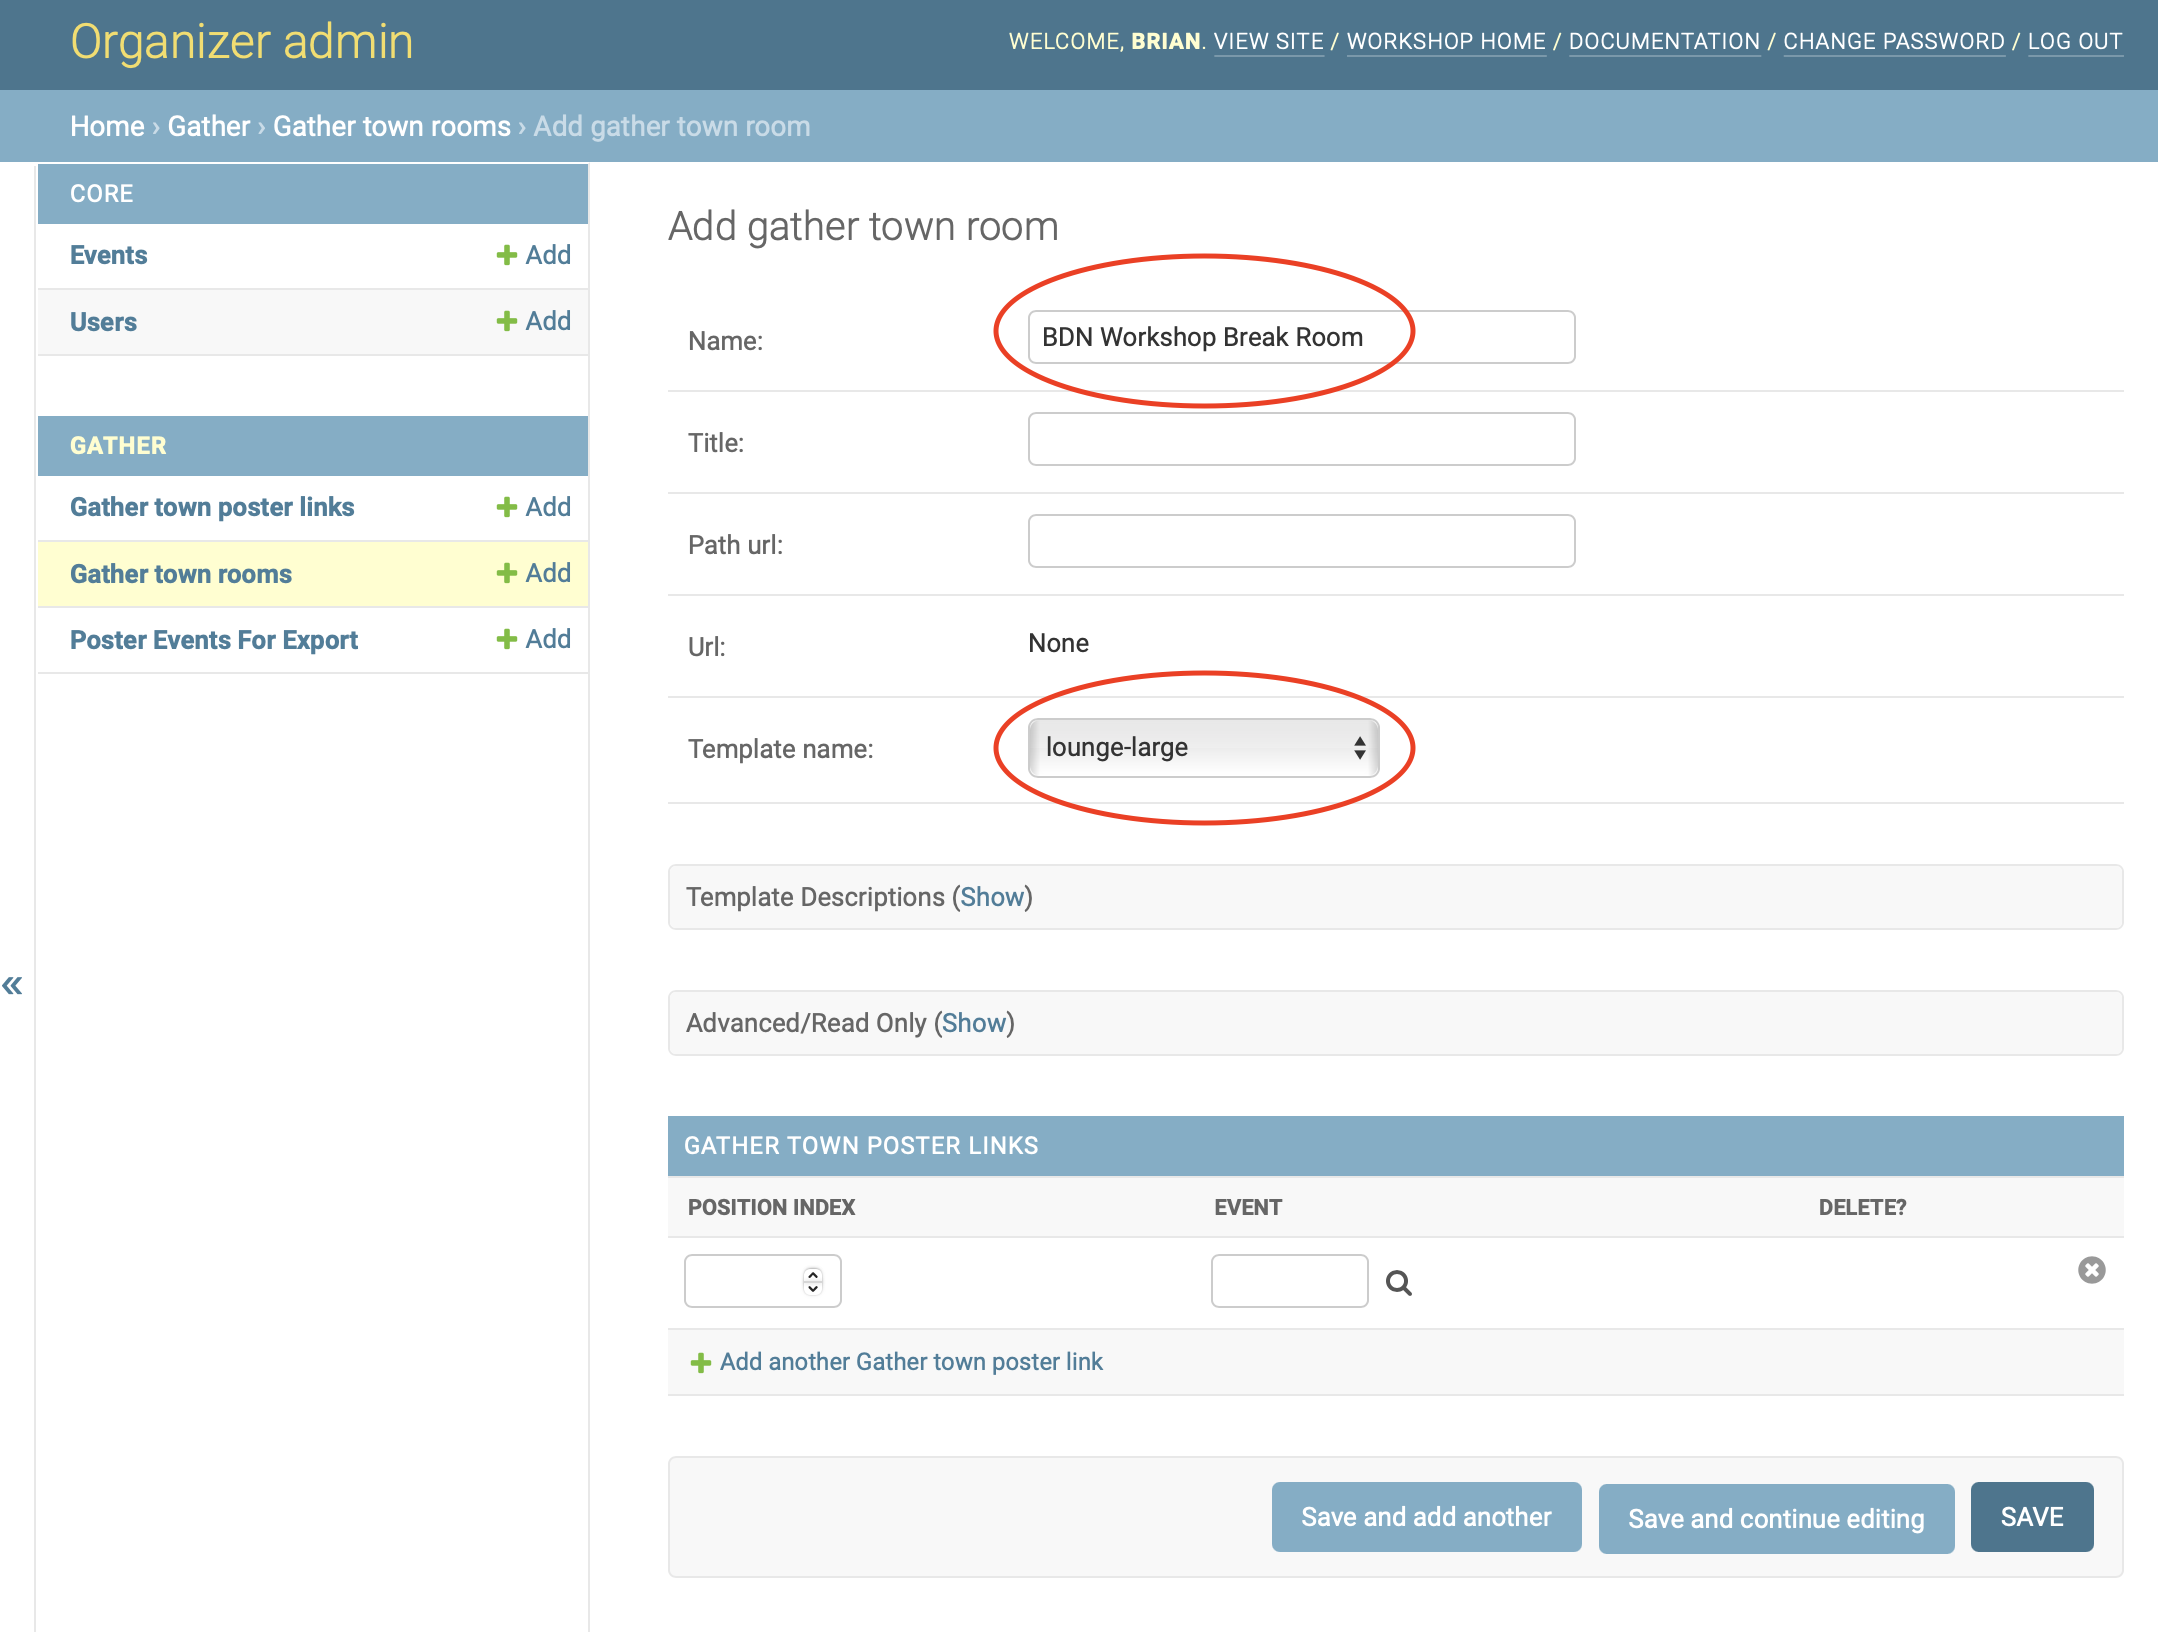Click Save and add another

coord(1426,1517)
